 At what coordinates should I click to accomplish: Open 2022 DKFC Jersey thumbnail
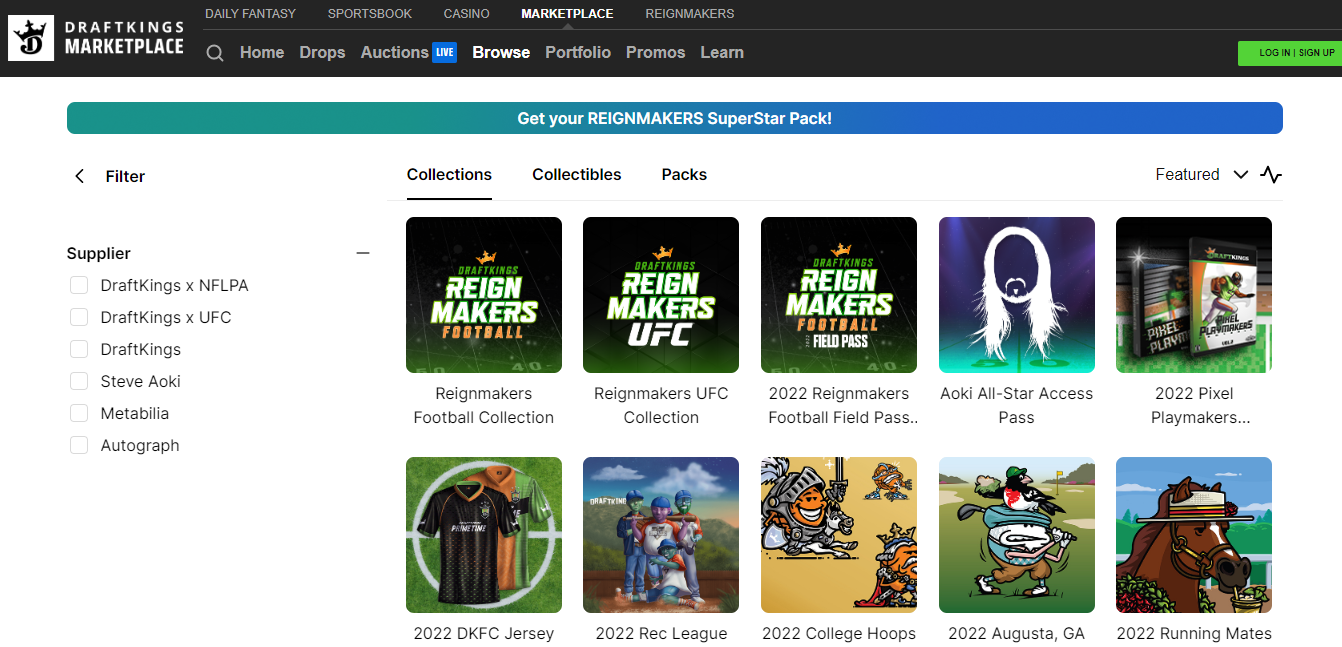(x=484, y=535)
